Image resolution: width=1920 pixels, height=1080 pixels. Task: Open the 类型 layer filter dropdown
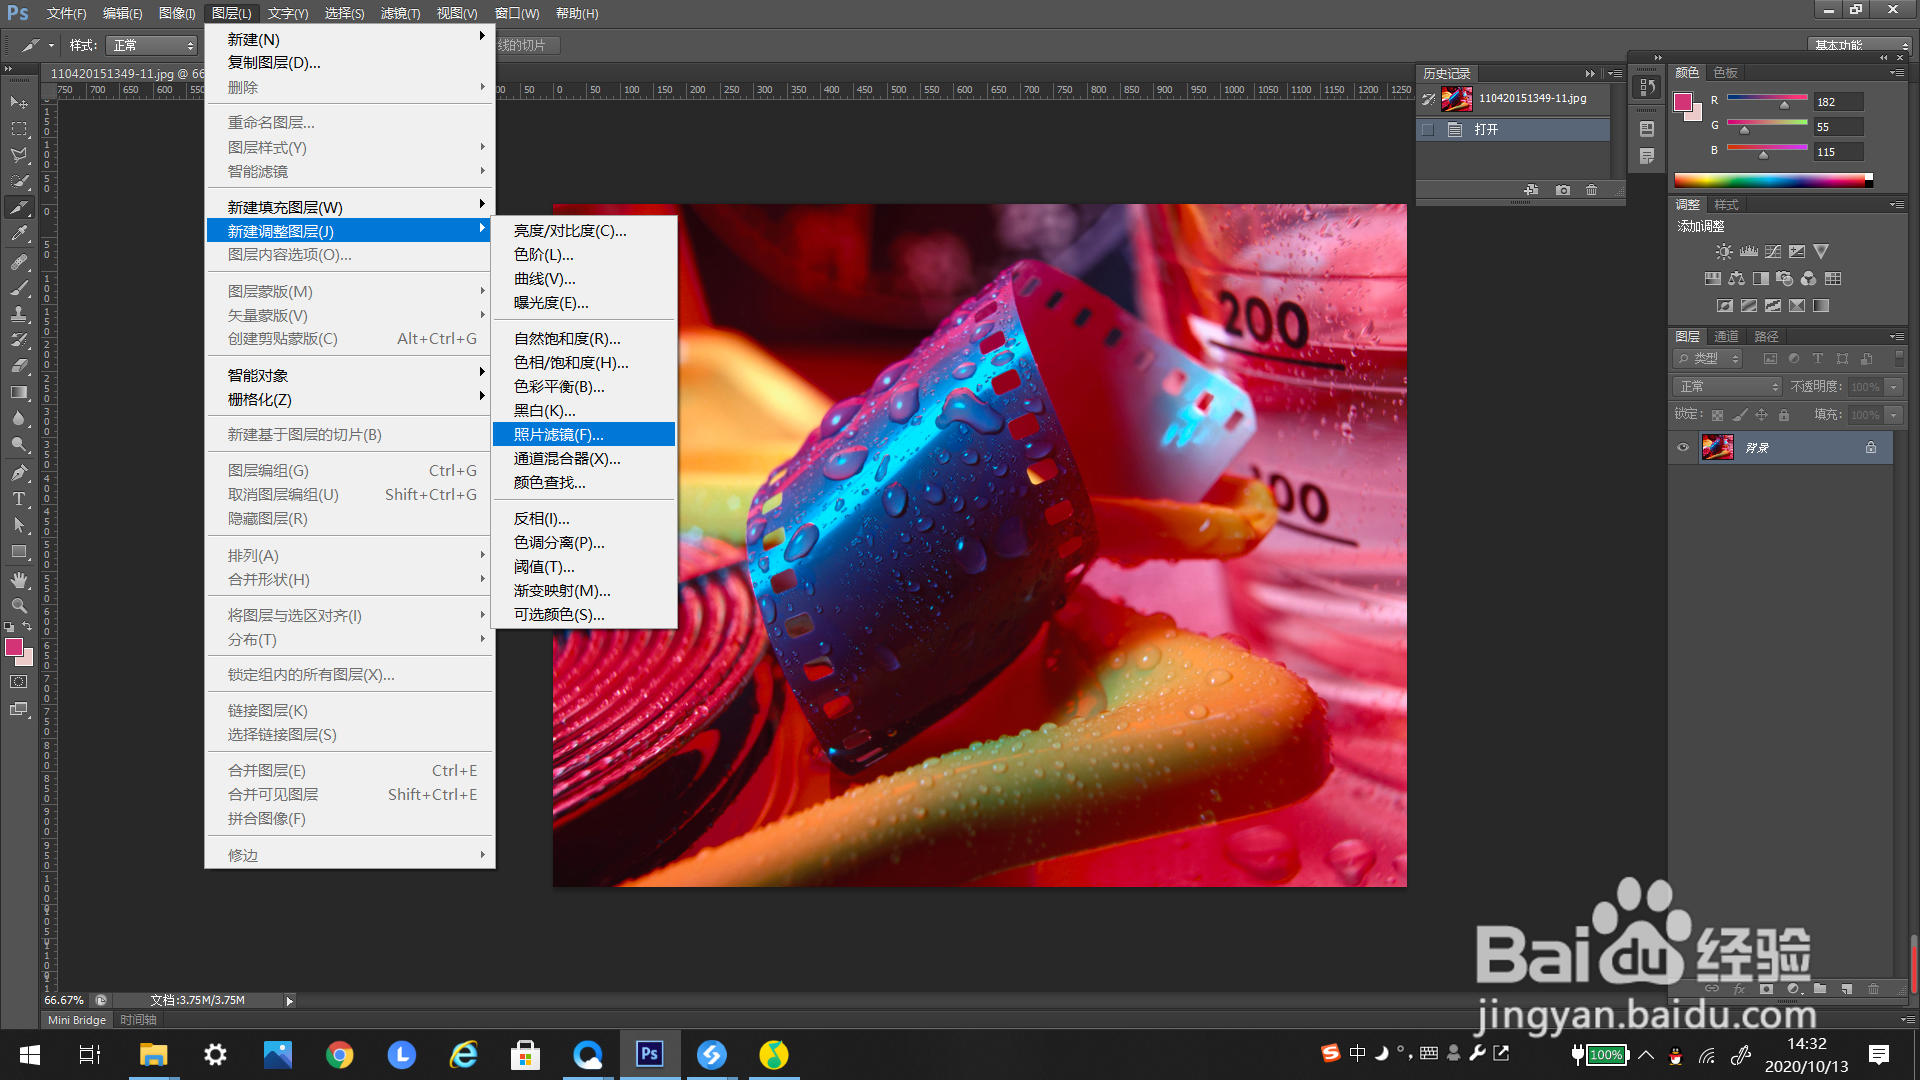click(1708, 359)
